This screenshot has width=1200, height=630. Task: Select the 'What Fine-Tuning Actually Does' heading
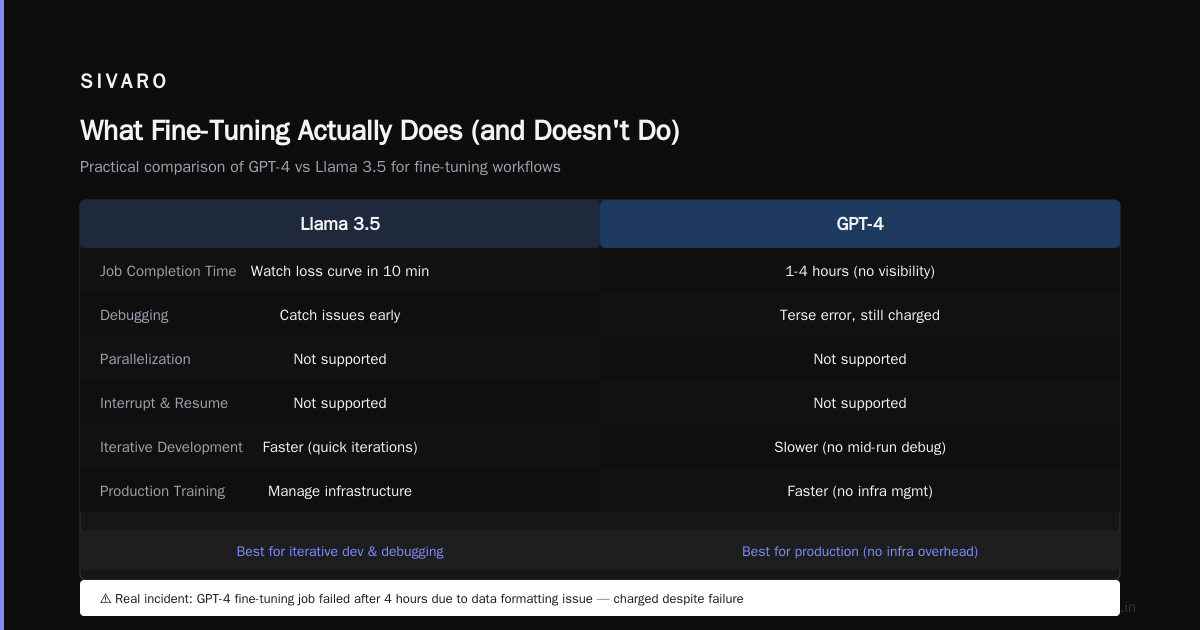click(x=380, y=130)
